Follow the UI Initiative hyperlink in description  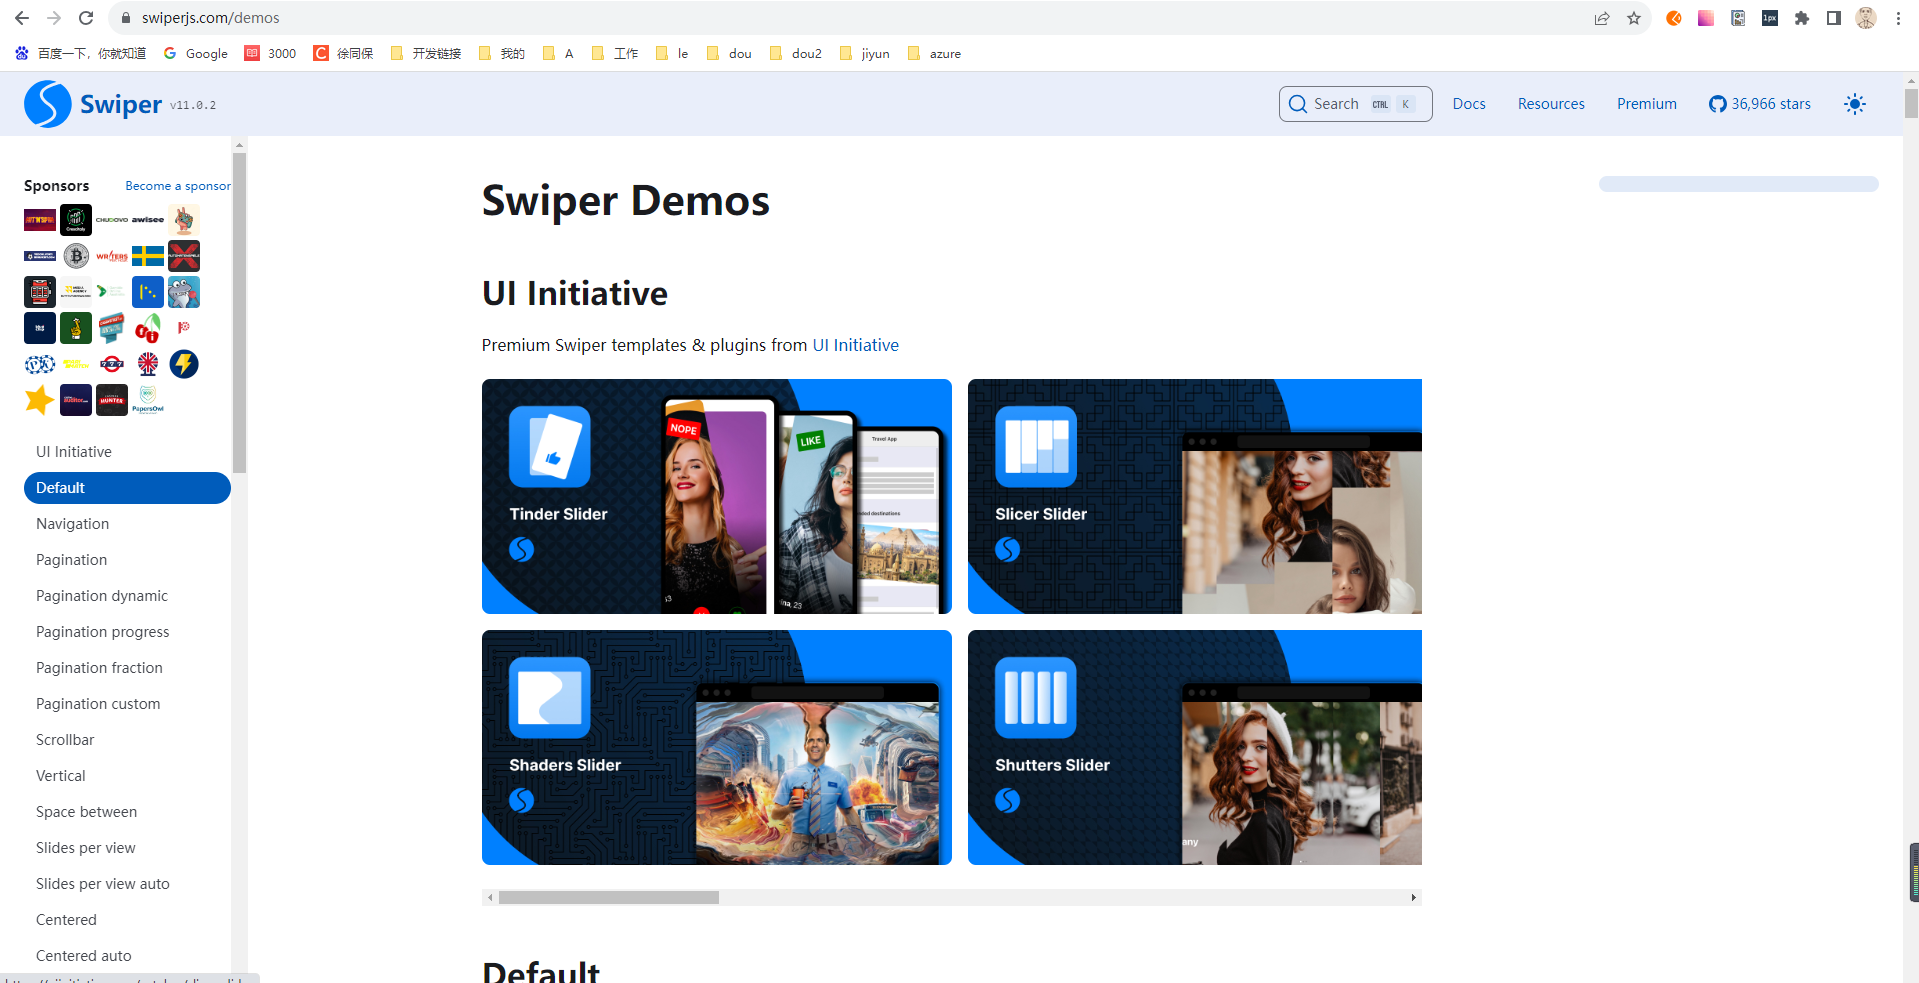(855, 345)
